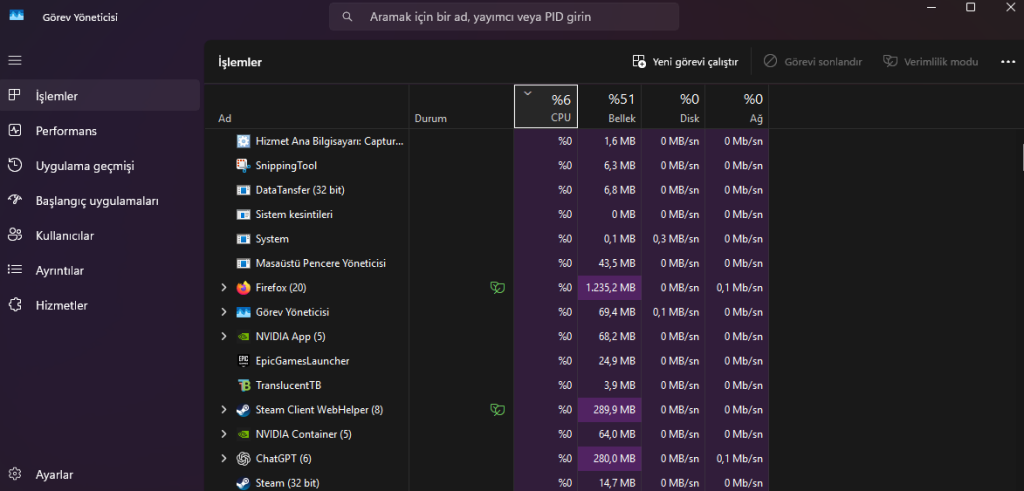Click the ChatGPT process icon

pyautogui.click(x=243, y=459)
